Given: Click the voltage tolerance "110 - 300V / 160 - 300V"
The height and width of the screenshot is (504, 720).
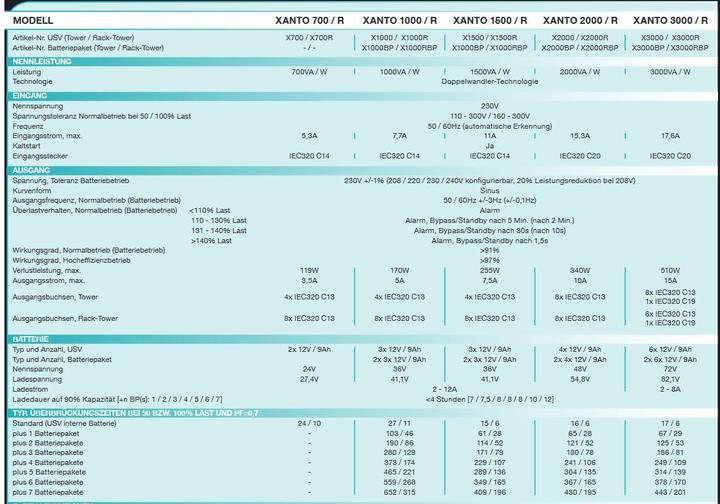Looking at the screenshot, I should click(489, 116).
